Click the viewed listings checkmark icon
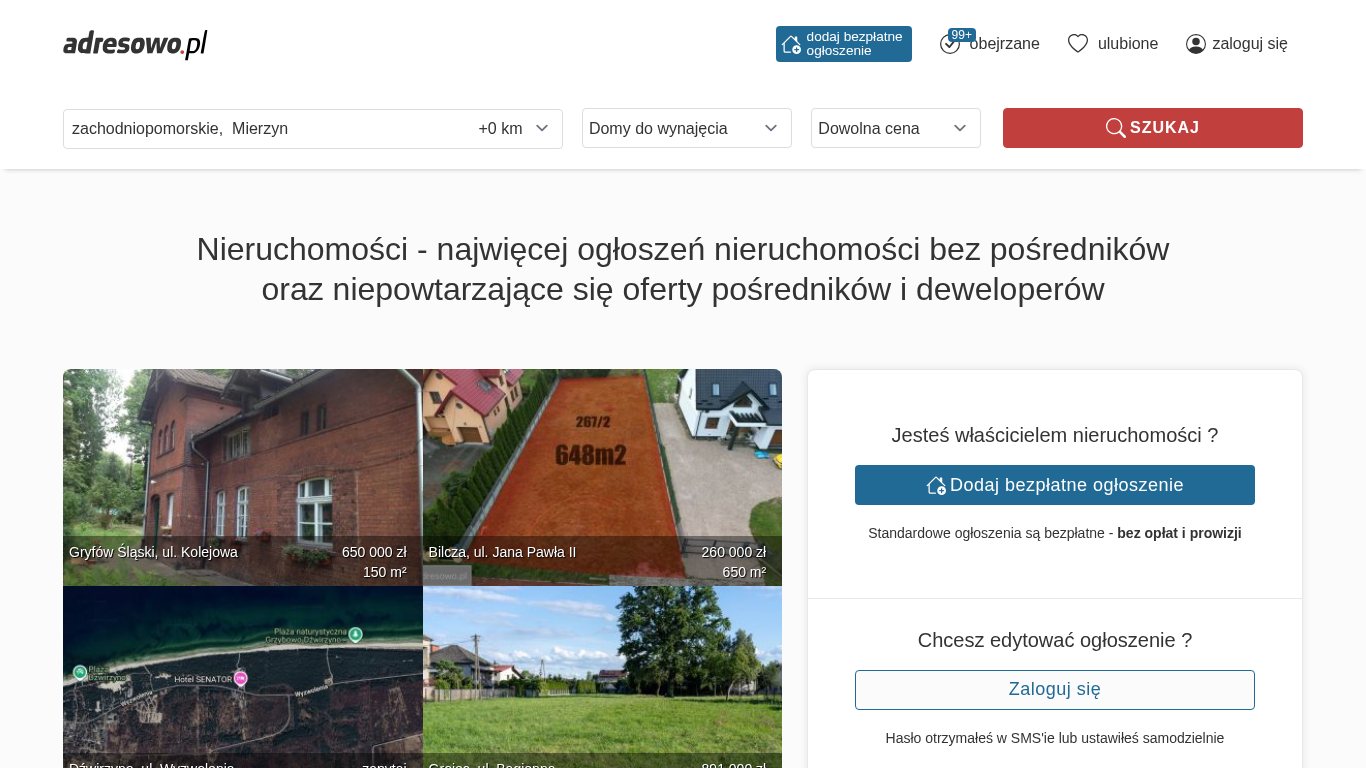 (x=949, y=45)
